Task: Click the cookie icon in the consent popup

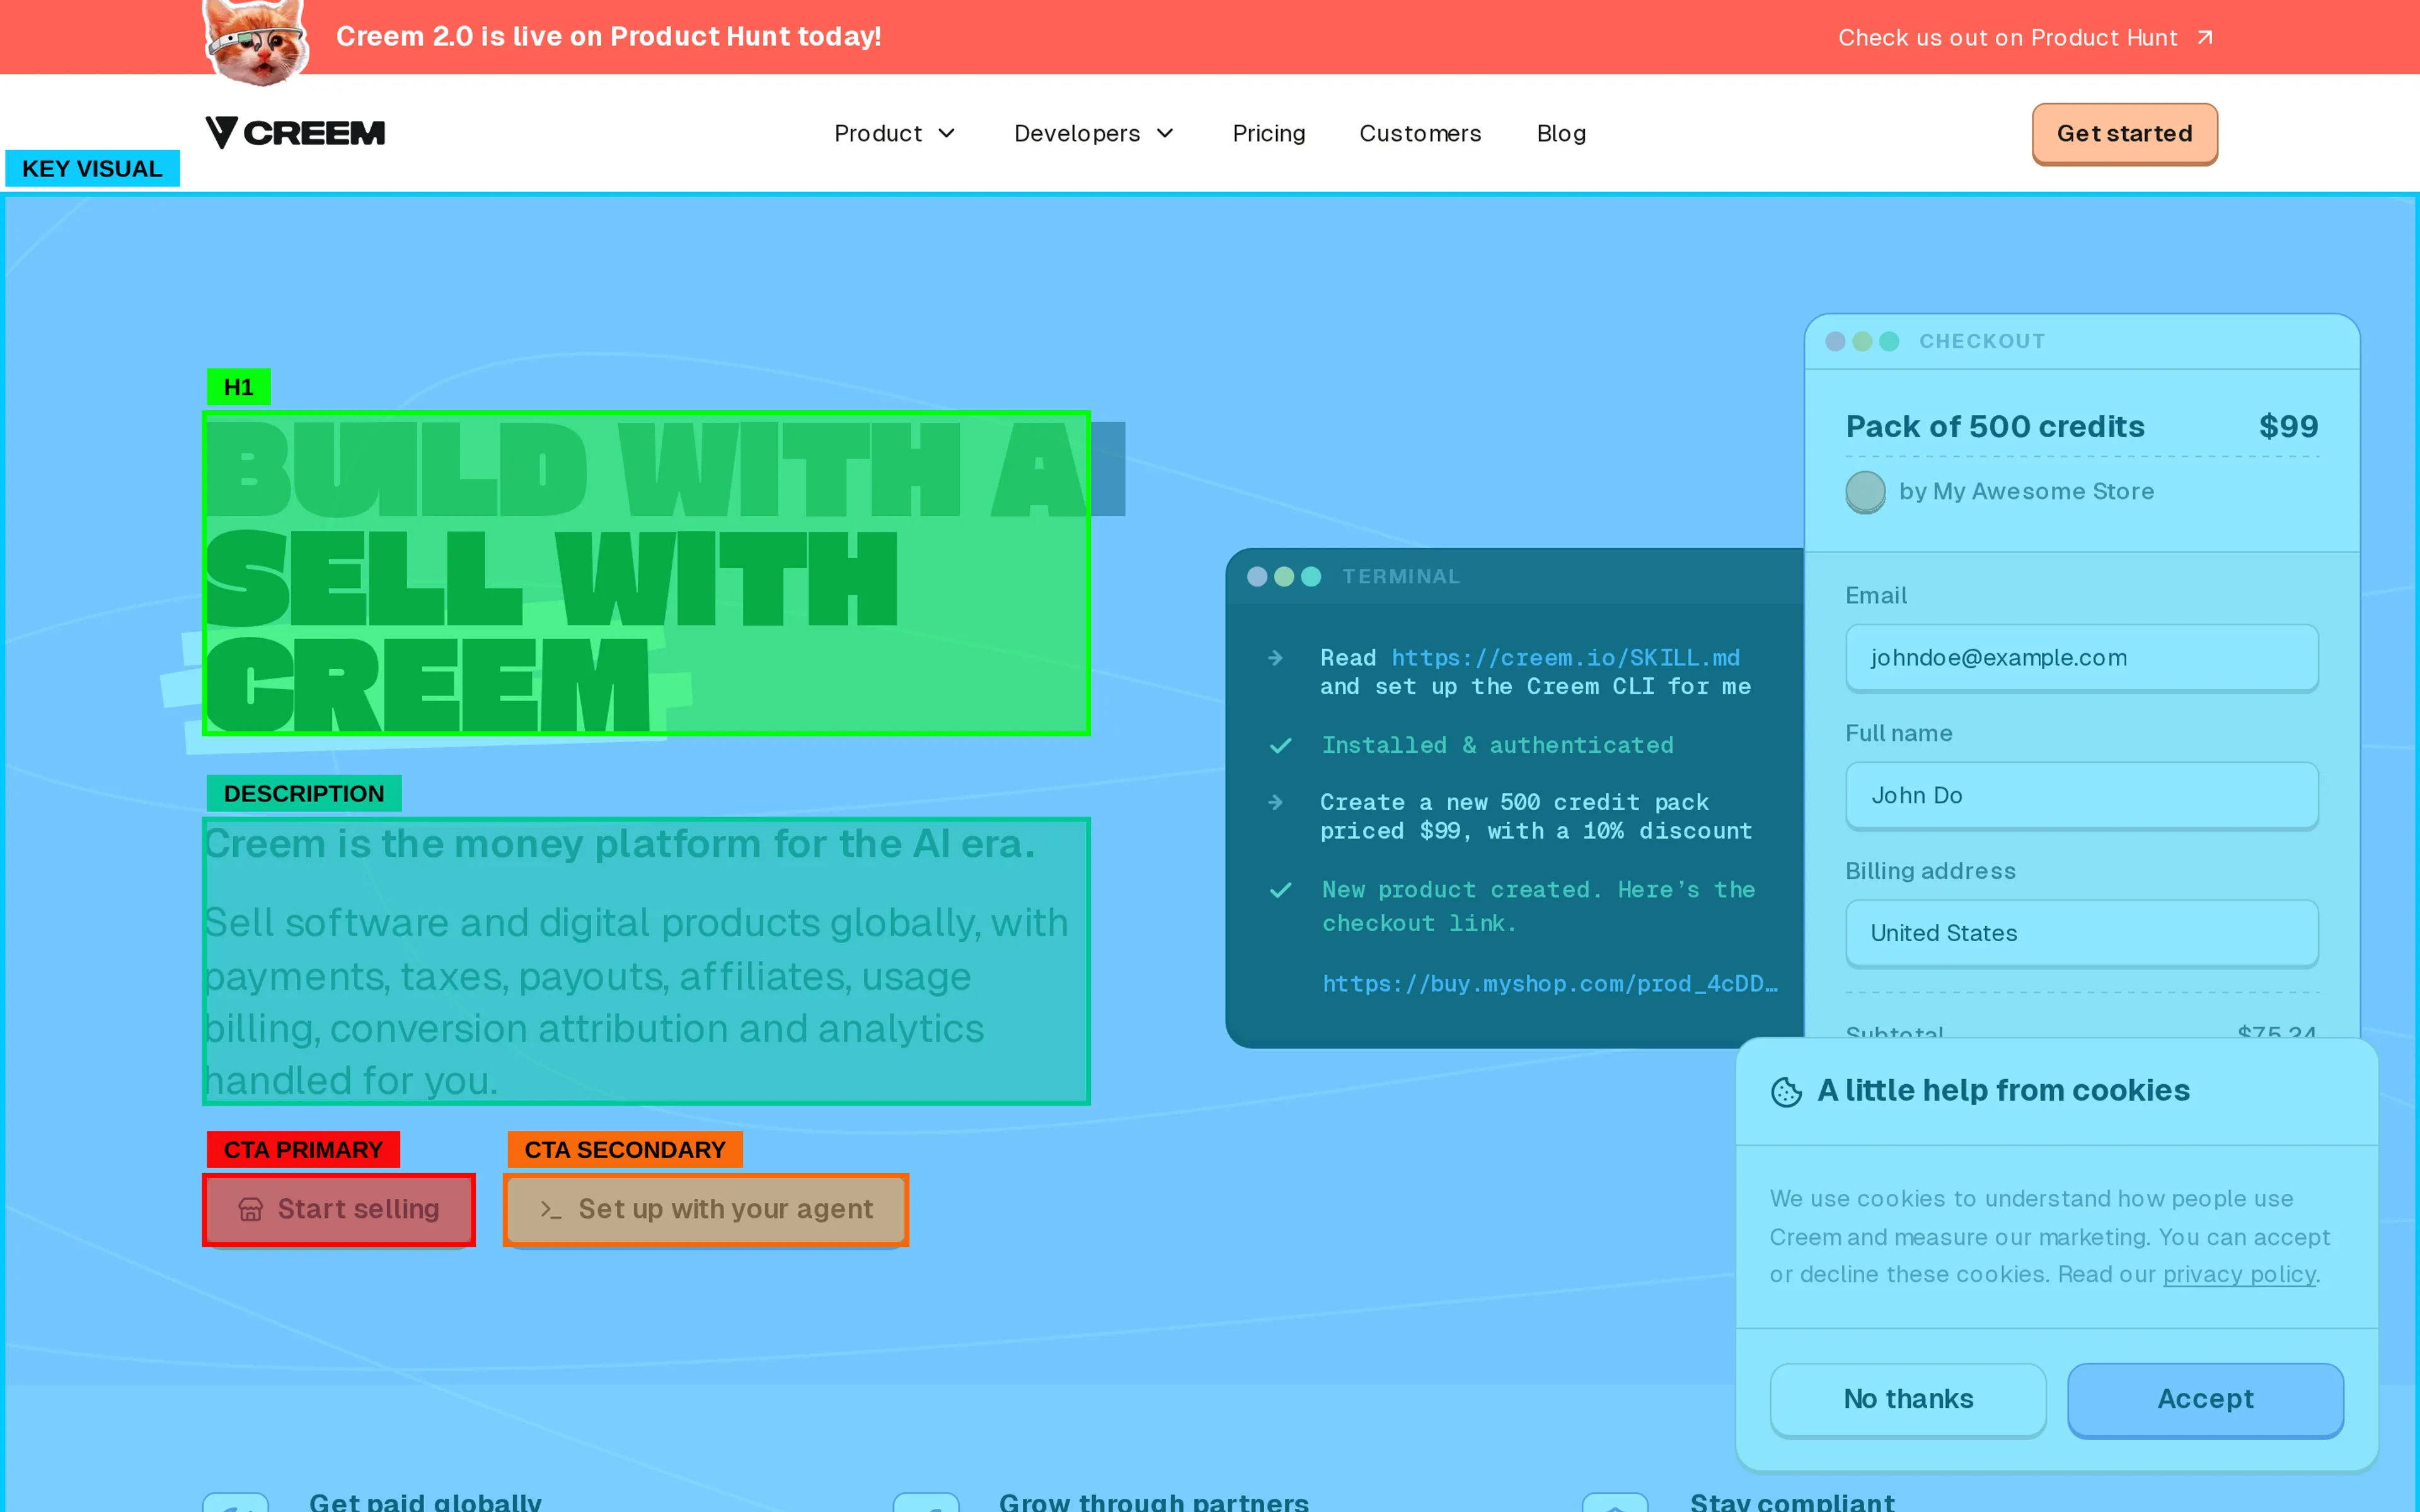Action: [1786, 1091]
